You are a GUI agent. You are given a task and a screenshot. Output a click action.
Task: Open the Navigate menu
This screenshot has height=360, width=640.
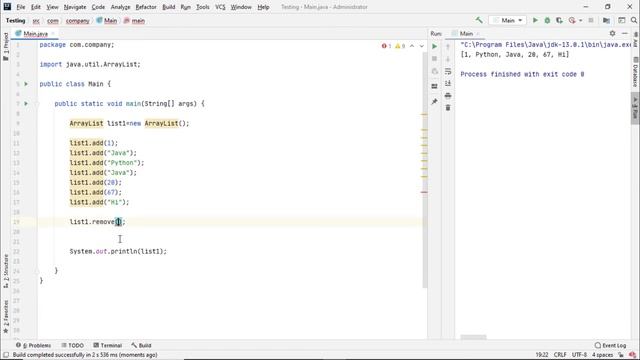click(75, 7)
